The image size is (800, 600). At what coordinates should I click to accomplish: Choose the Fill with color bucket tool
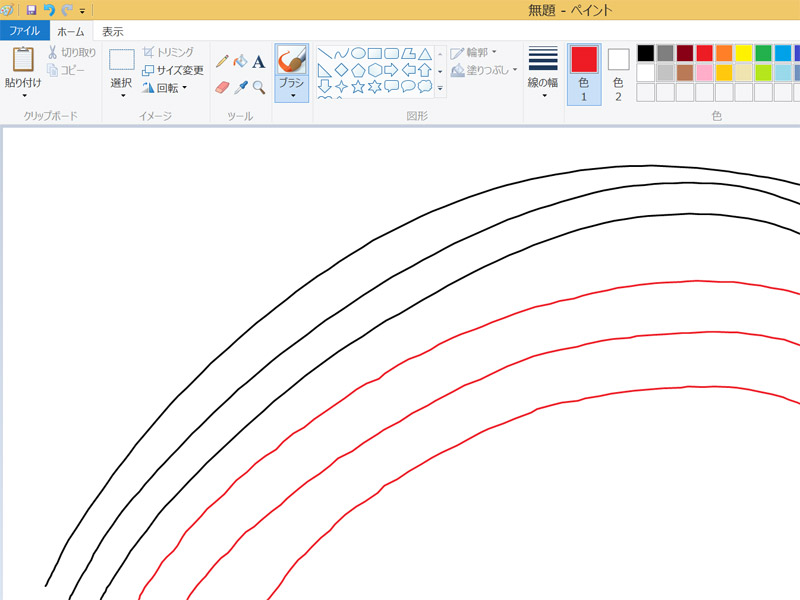[240, 61]
